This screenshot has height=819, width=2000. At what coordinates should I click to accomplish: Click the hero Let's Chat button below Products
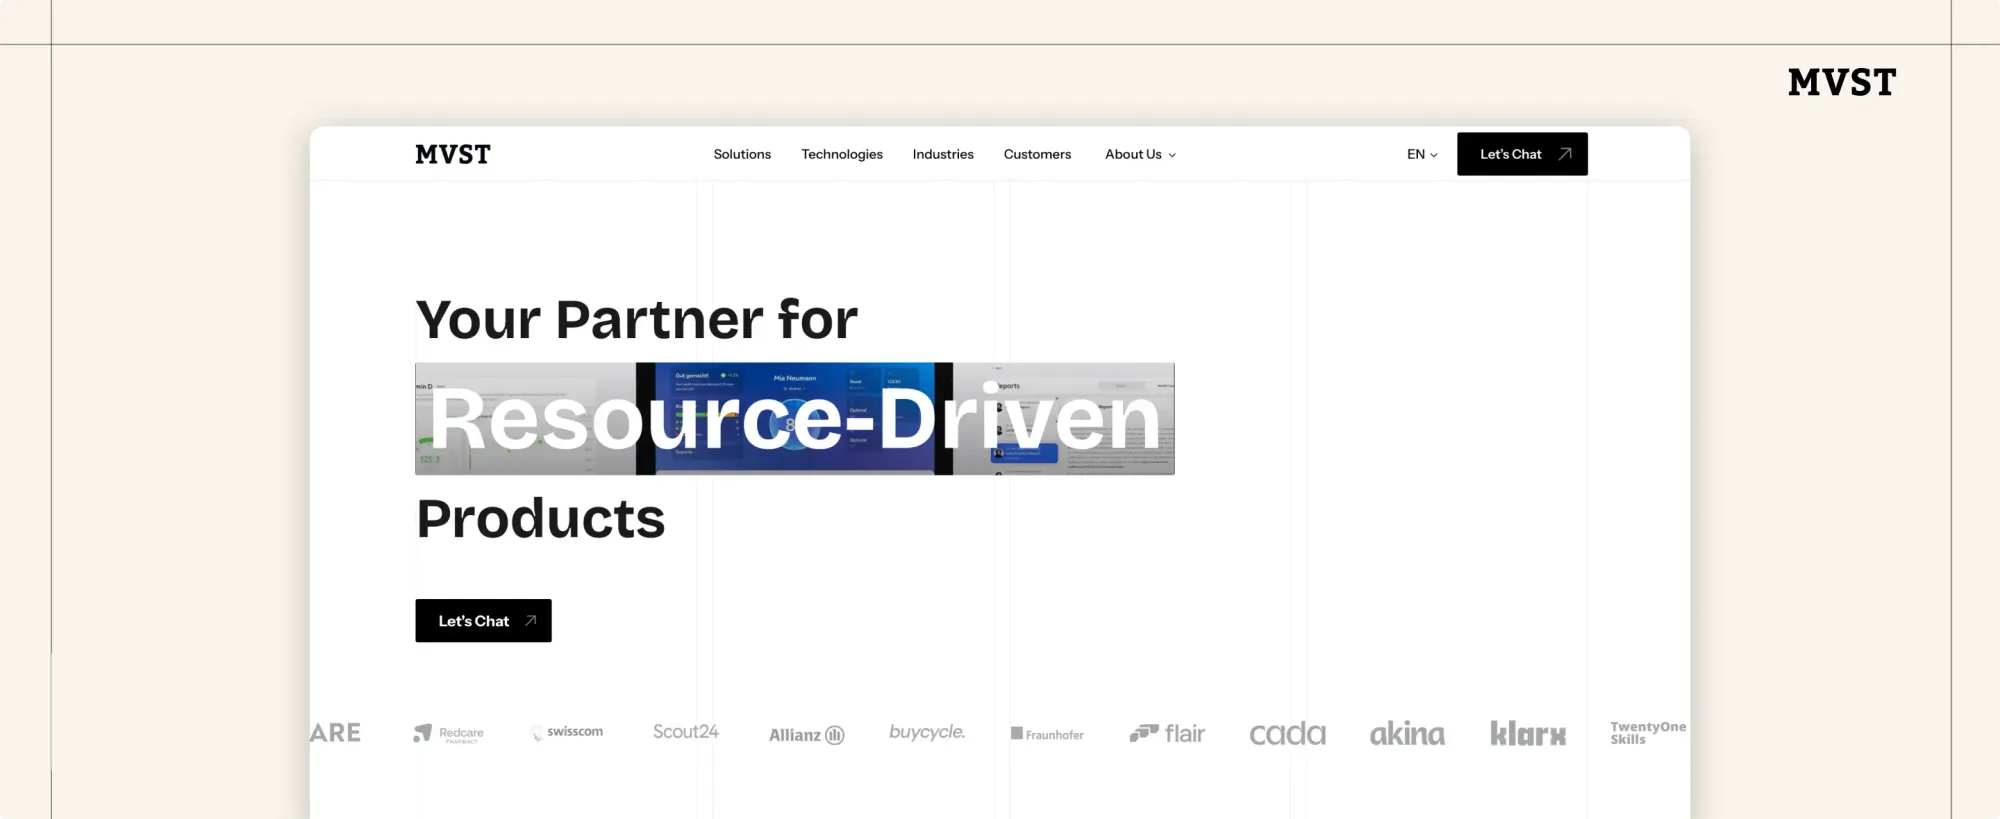[483, 621]
